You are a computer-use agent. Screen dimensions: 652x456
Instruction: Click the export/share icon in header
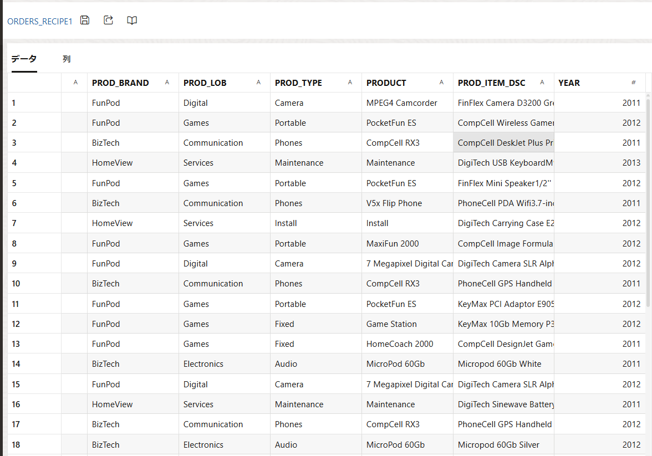pyautogui.click(x=108, y=20)
